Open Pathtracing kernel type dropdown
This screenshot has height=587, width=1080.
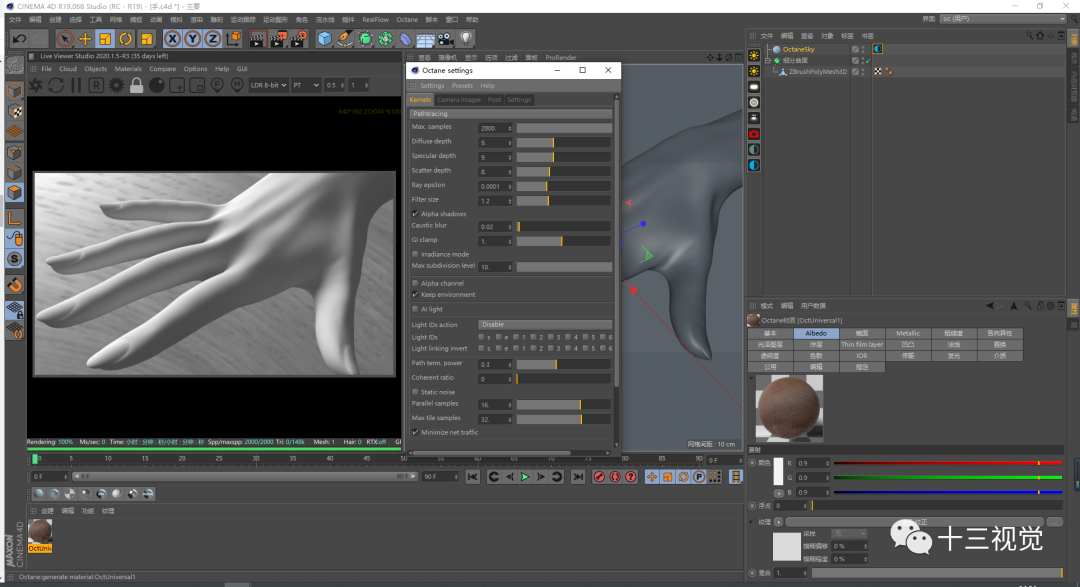click(x=510, y=114)
